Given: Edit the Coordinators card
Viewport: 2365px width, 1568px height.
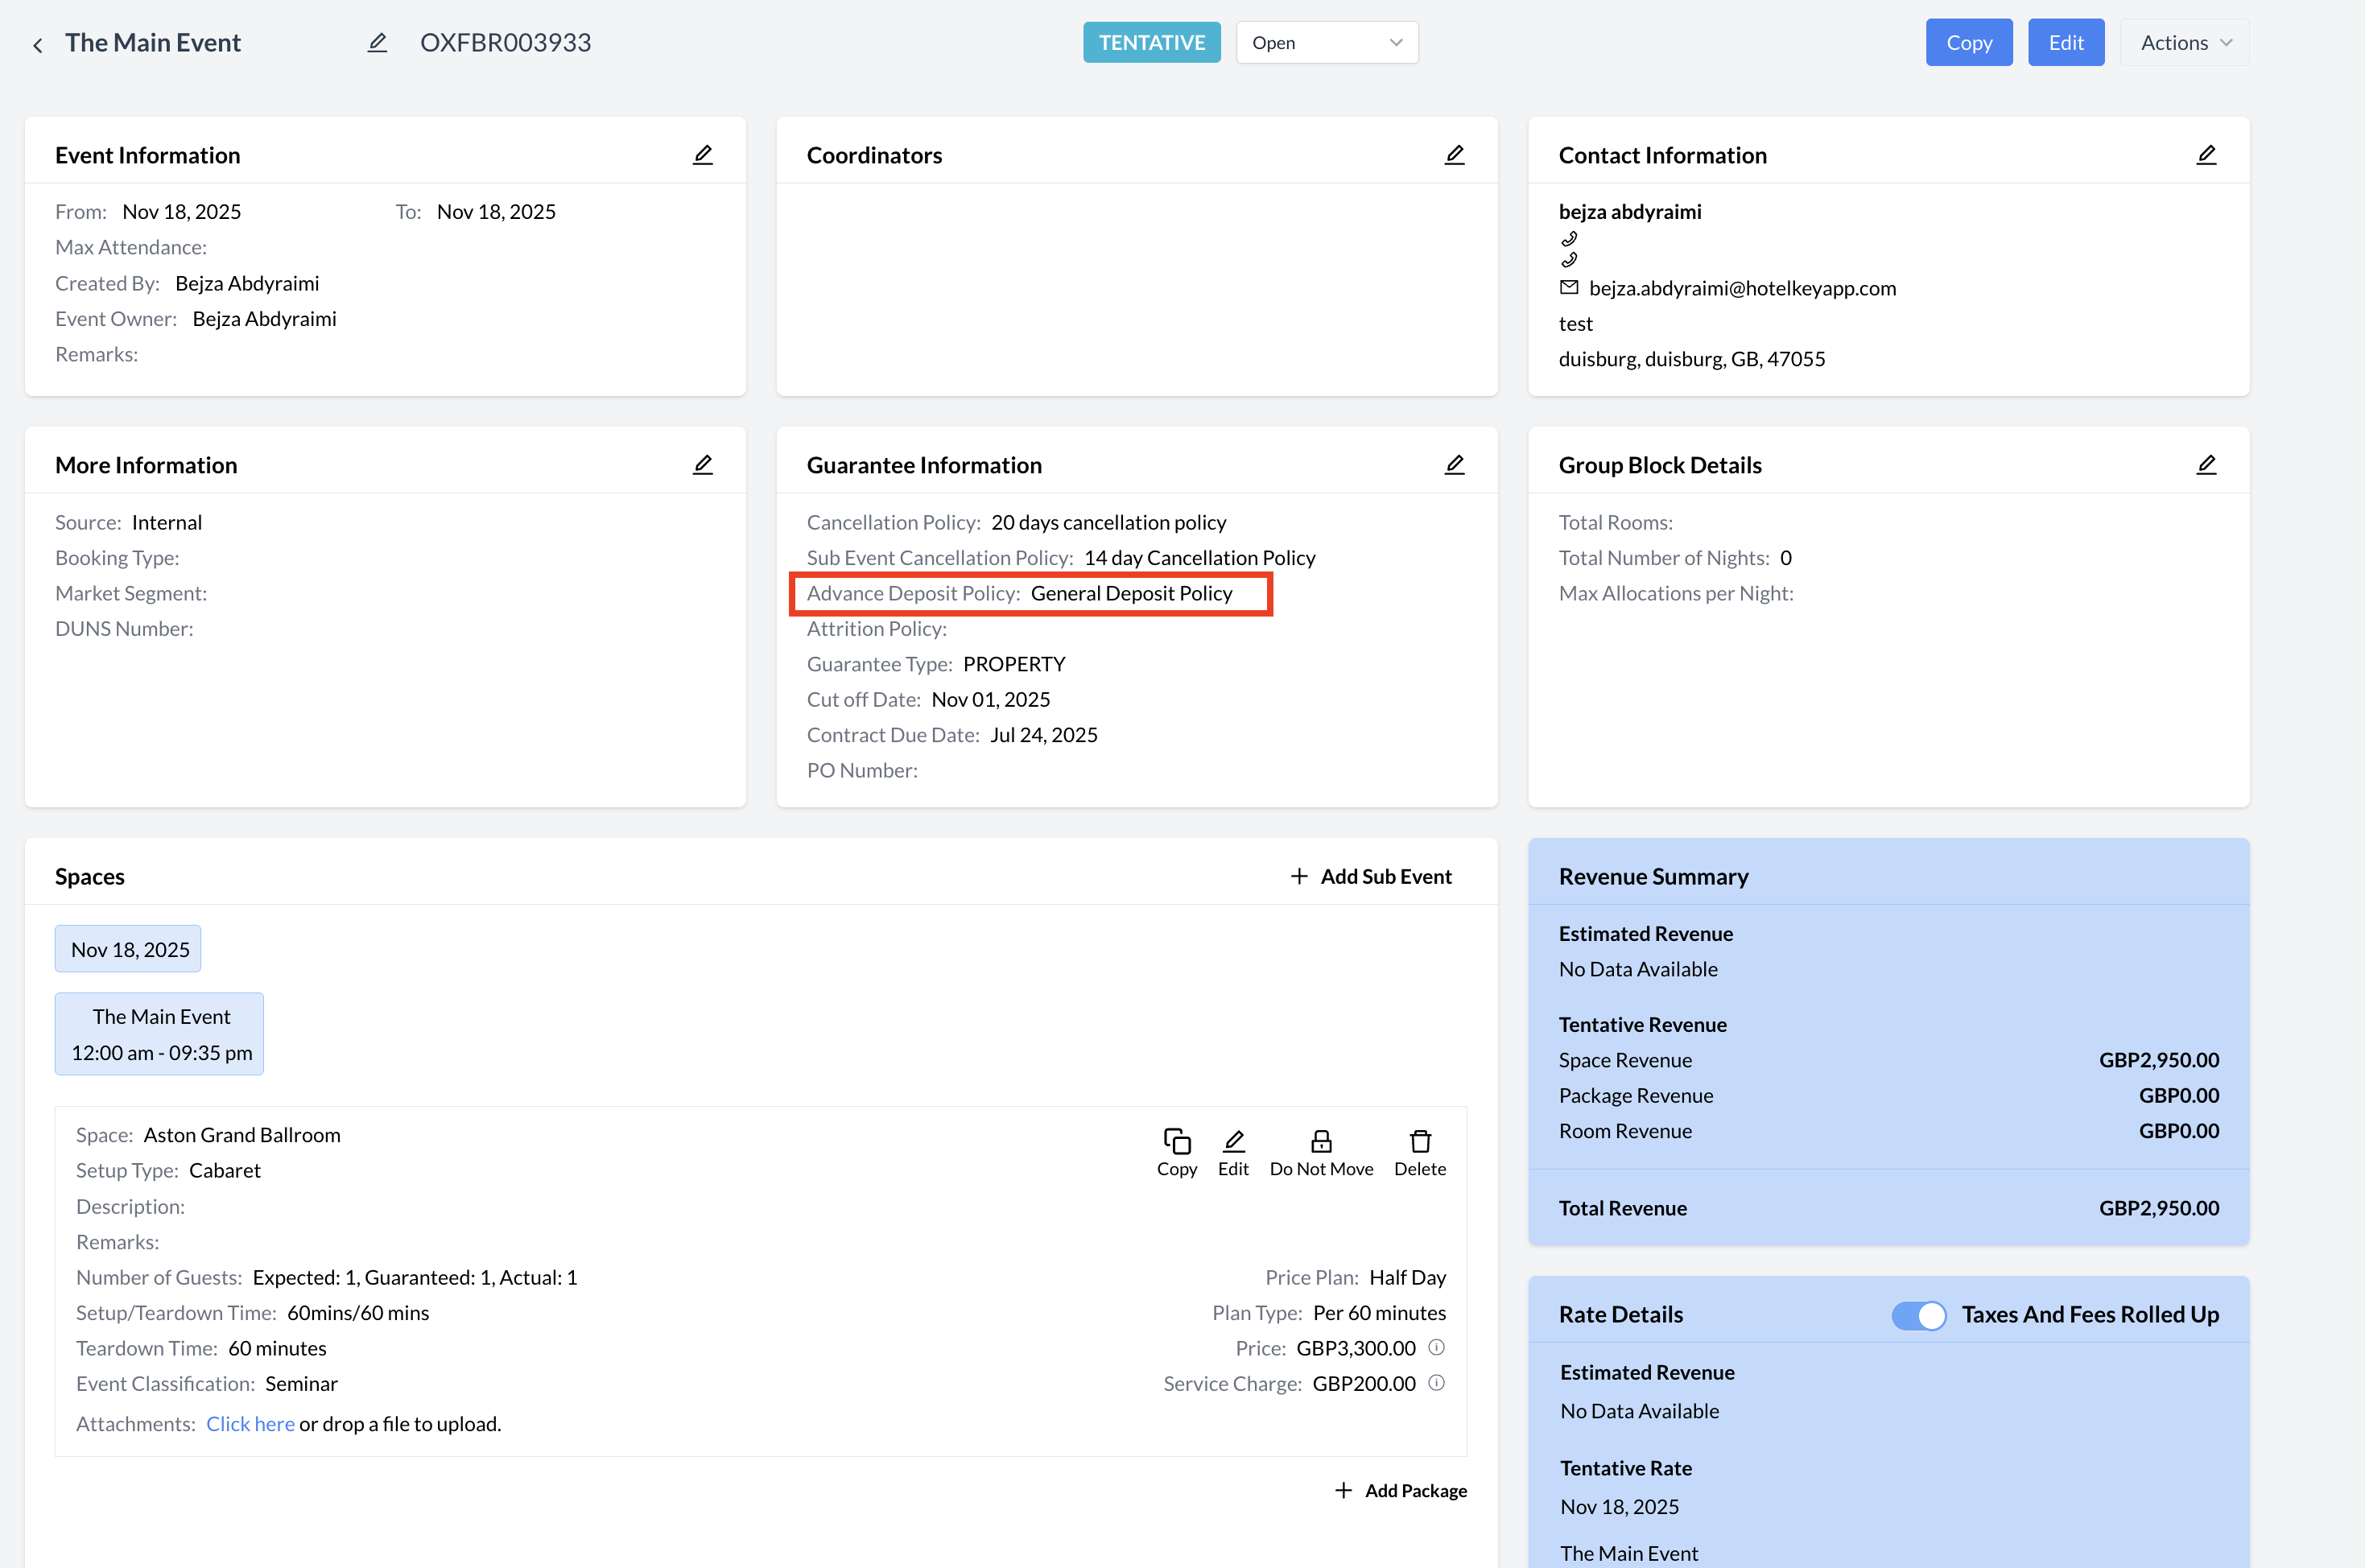Looking at the screenshot, I should coord(1454,155).
